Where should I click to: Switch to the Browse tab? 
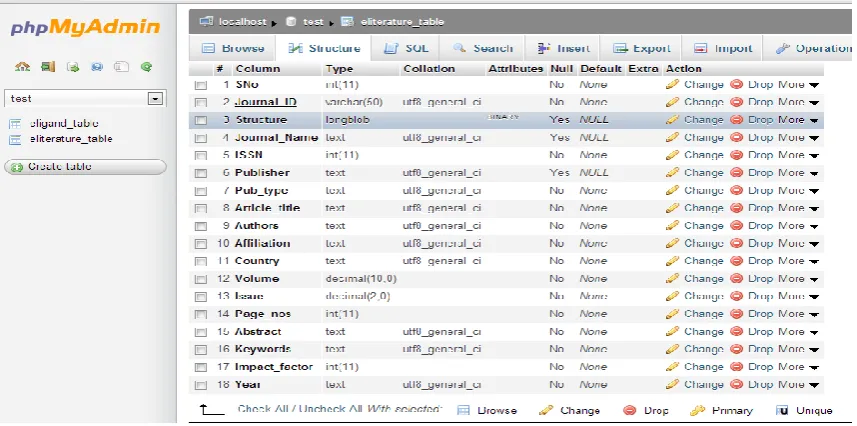(233, 48)
